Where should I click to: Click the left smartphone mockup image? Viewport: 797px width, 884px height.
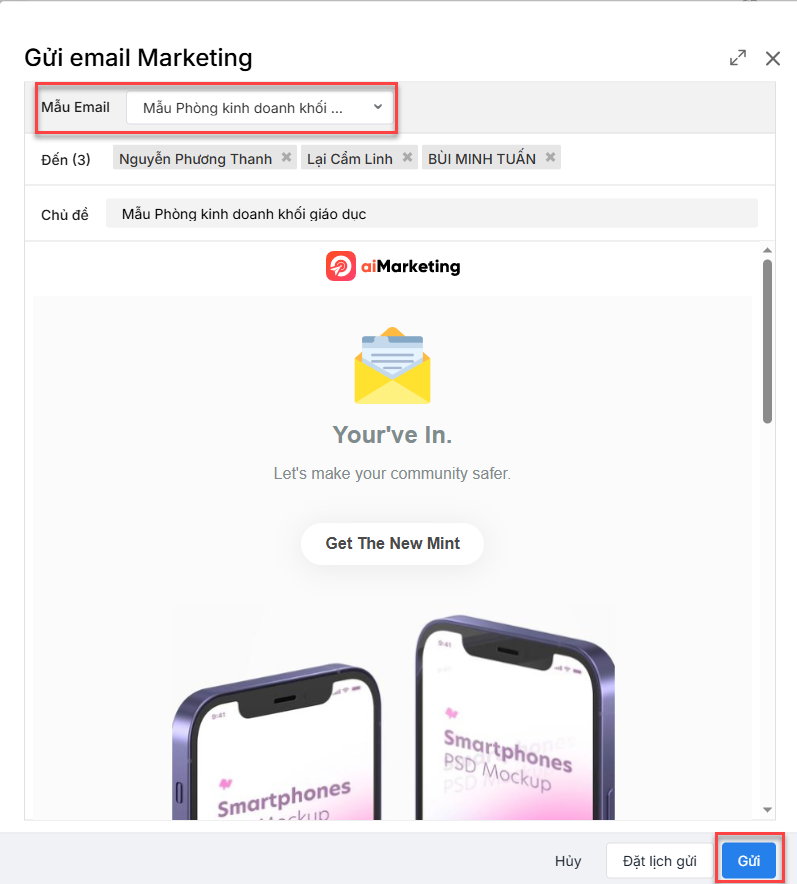[277, 742]
